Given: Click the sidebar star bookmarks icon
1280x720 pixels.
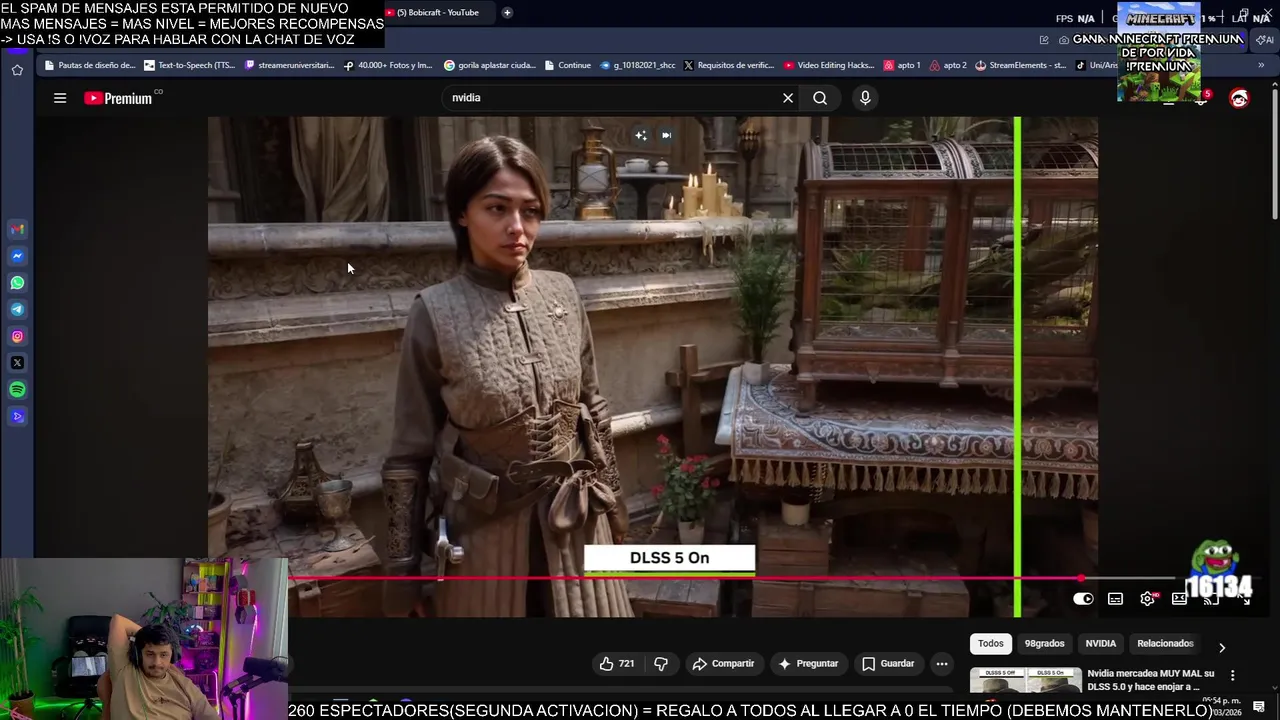Looking at the screenshot, I should pyautogui.click(x=17, y=70).
